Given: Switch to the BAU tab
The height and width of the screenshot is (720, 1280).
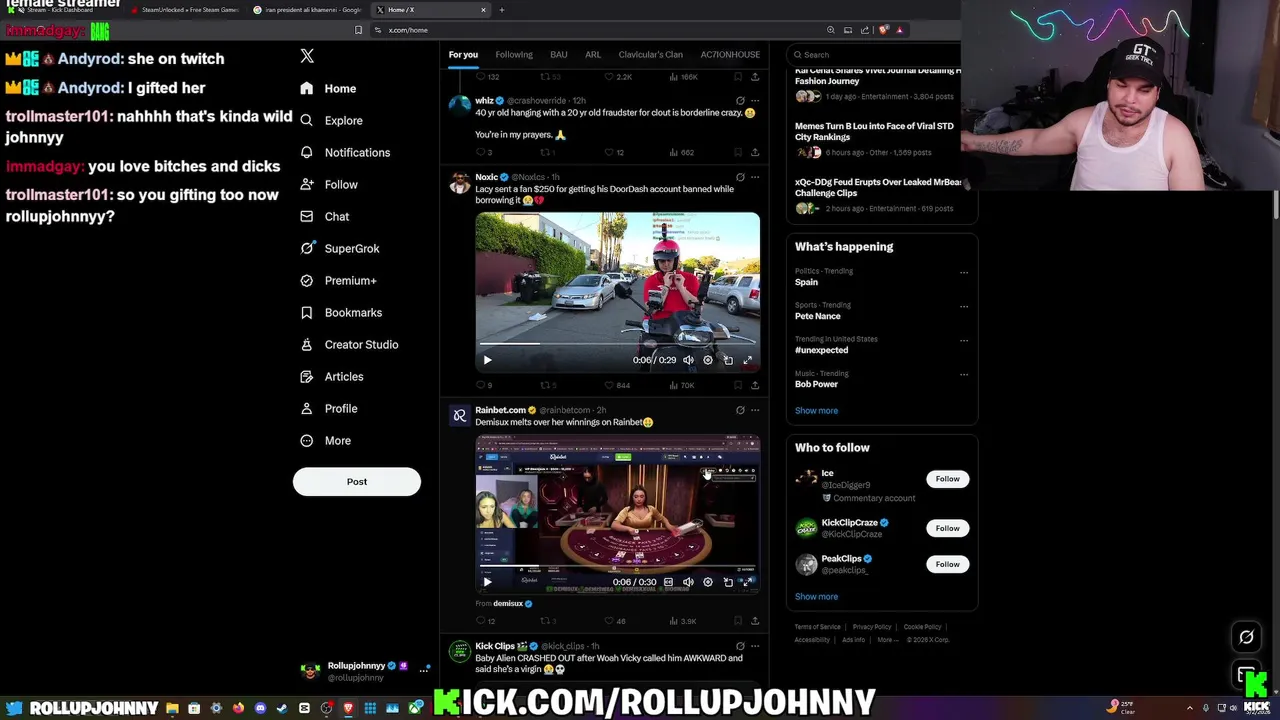Looking at the screenshot, I should pyautogui.click(x=559, y=54).
